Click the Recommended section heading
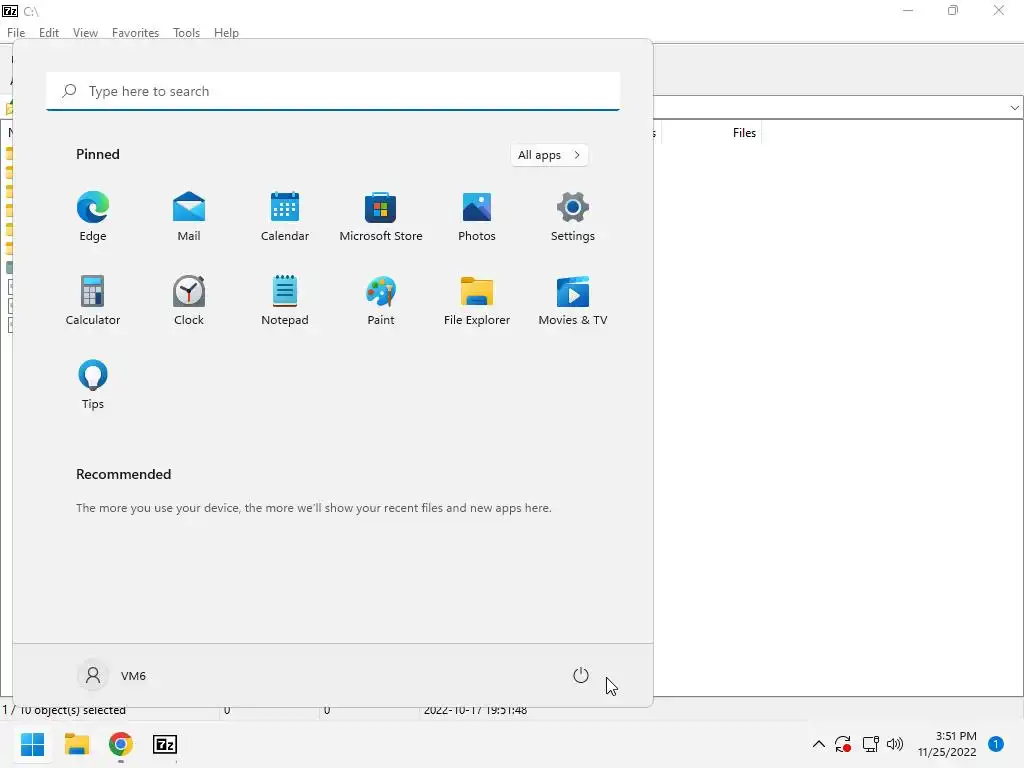Screen dimensions: 1024x768 click(x=123, y=474)
